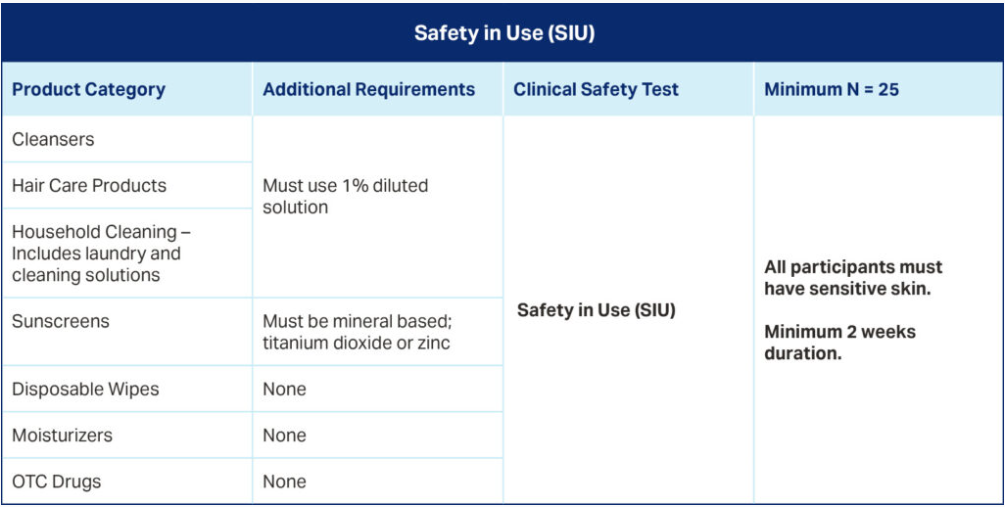Screen dimensions: 1005x507
Task: Click the Minimum N = 25 header
Action: (831, 89)
